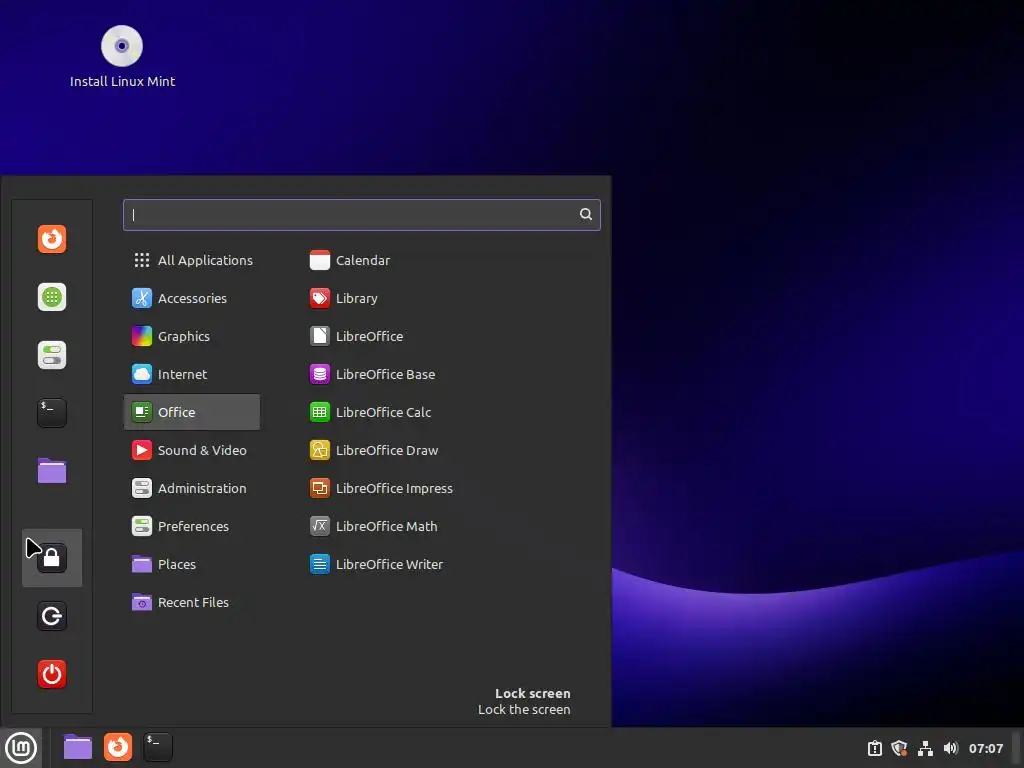Viewport: 1024px width, 768px height.
Task: Select the Accessories category
Action: tap(192, 298)
